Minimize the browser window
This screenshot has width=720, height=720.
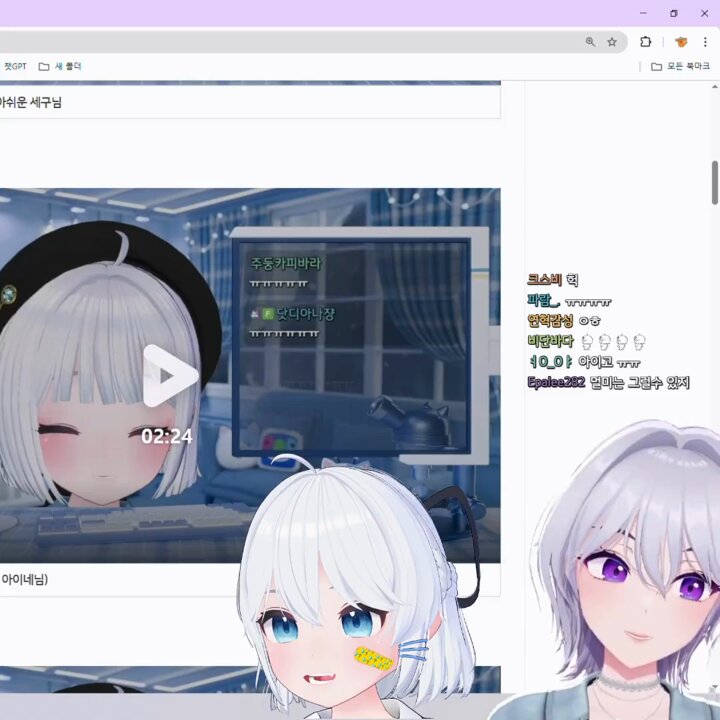tap(643, 13)
